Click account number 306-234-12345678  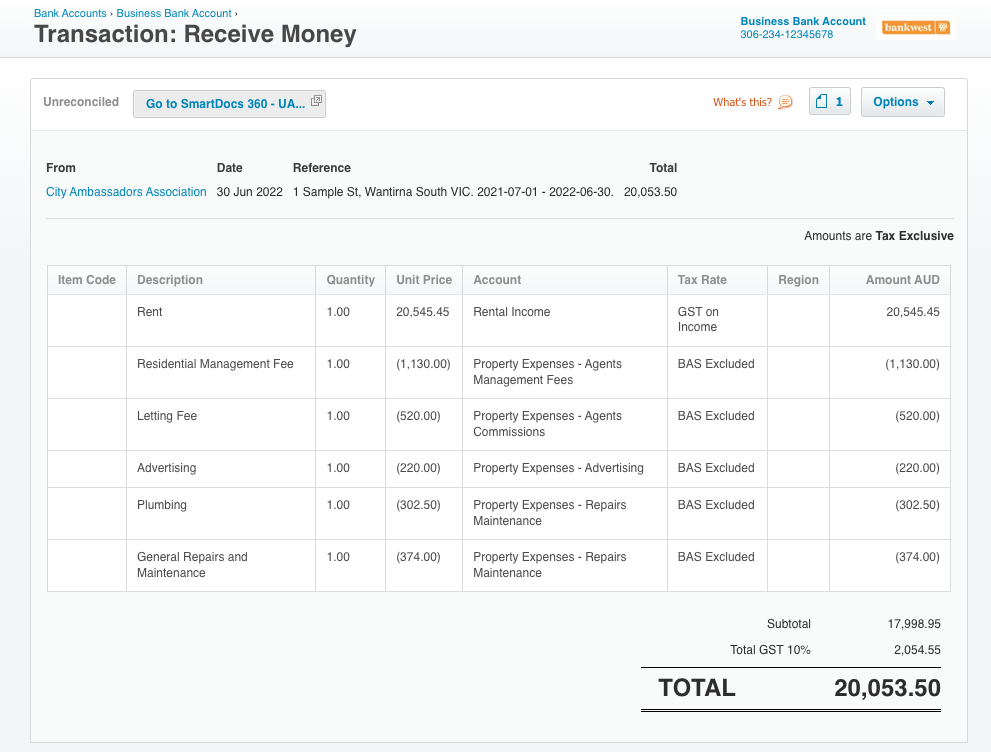786,35
